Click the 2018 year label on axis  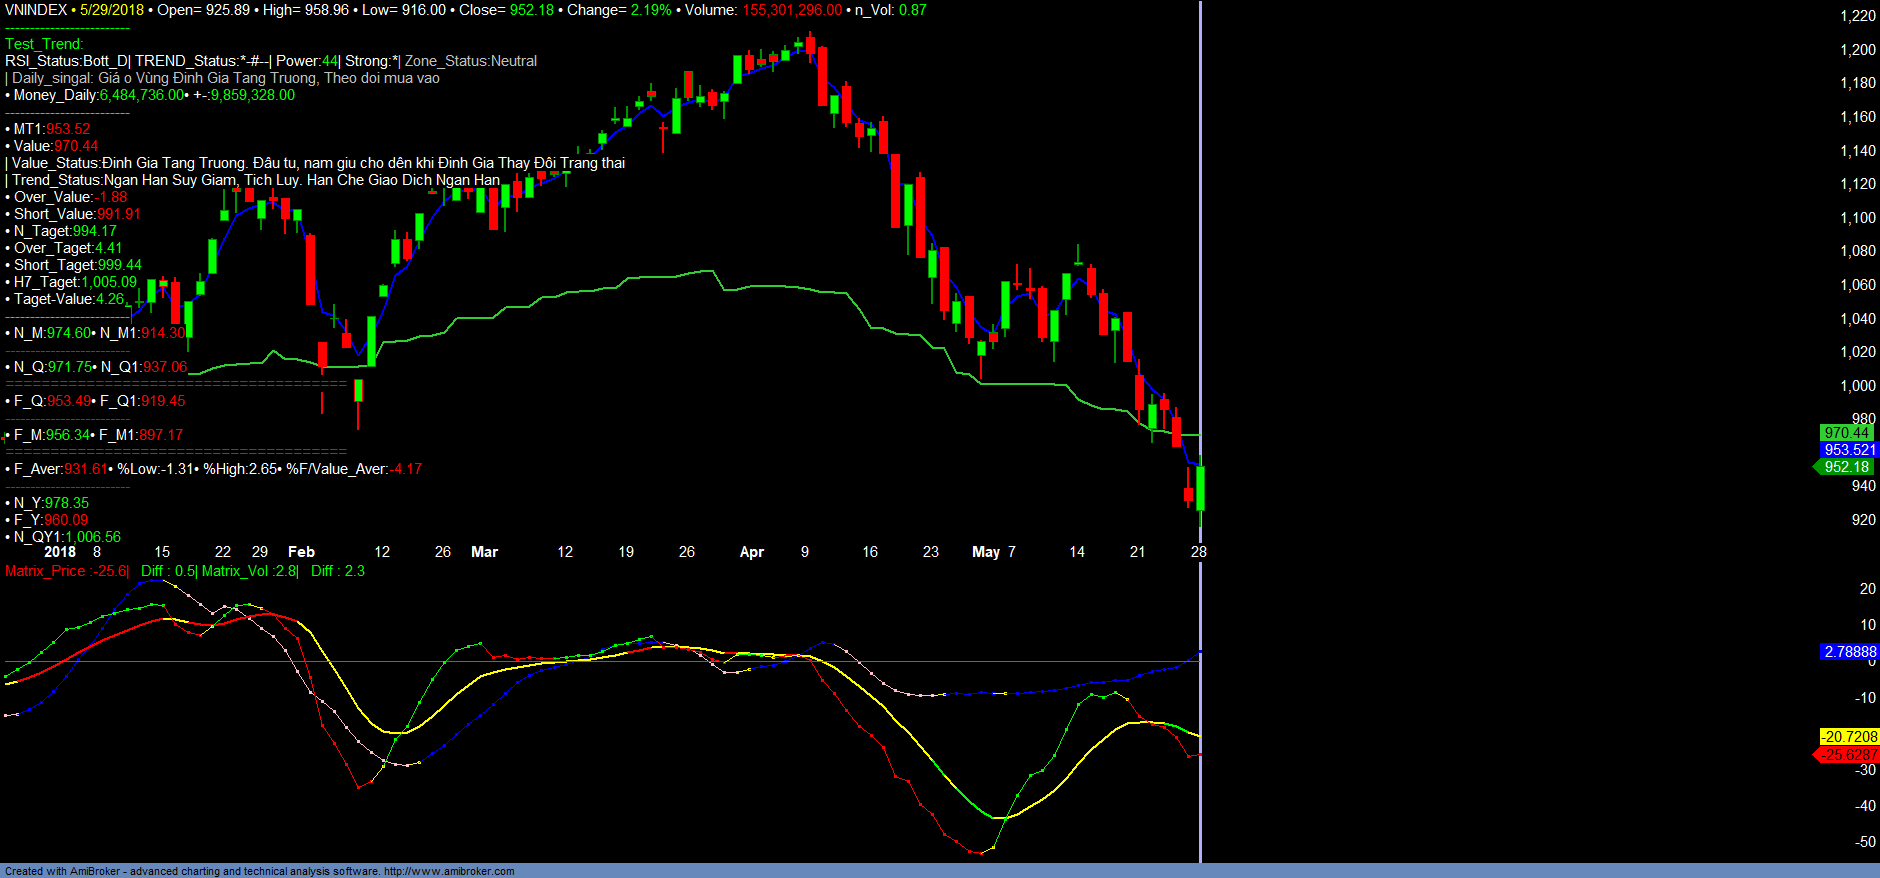(60, 552)
